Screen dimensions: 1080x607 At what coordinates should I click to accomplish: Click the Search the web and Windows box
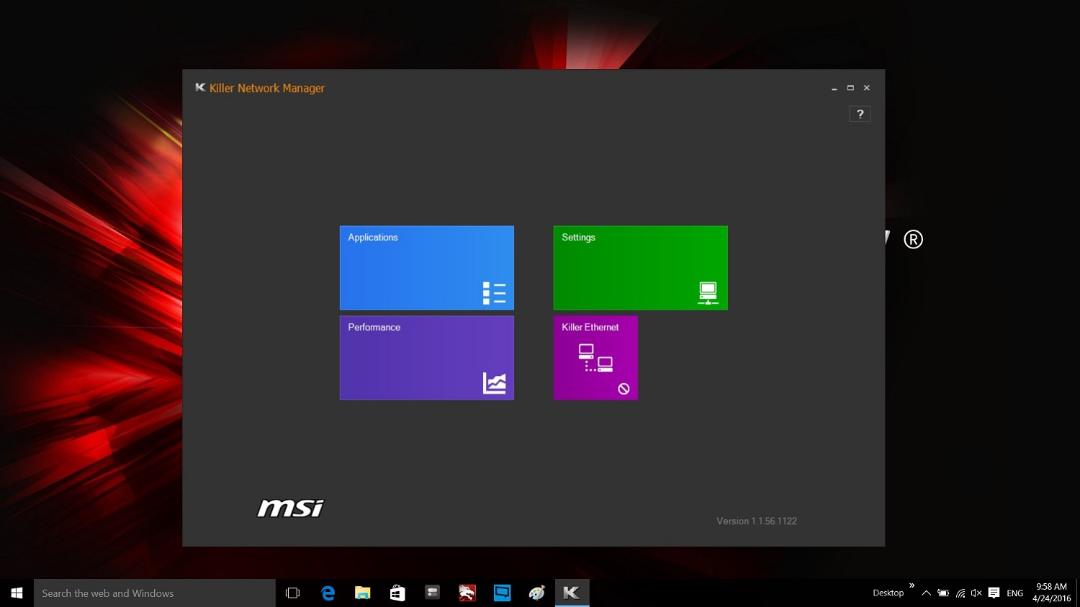coord(154,593)
